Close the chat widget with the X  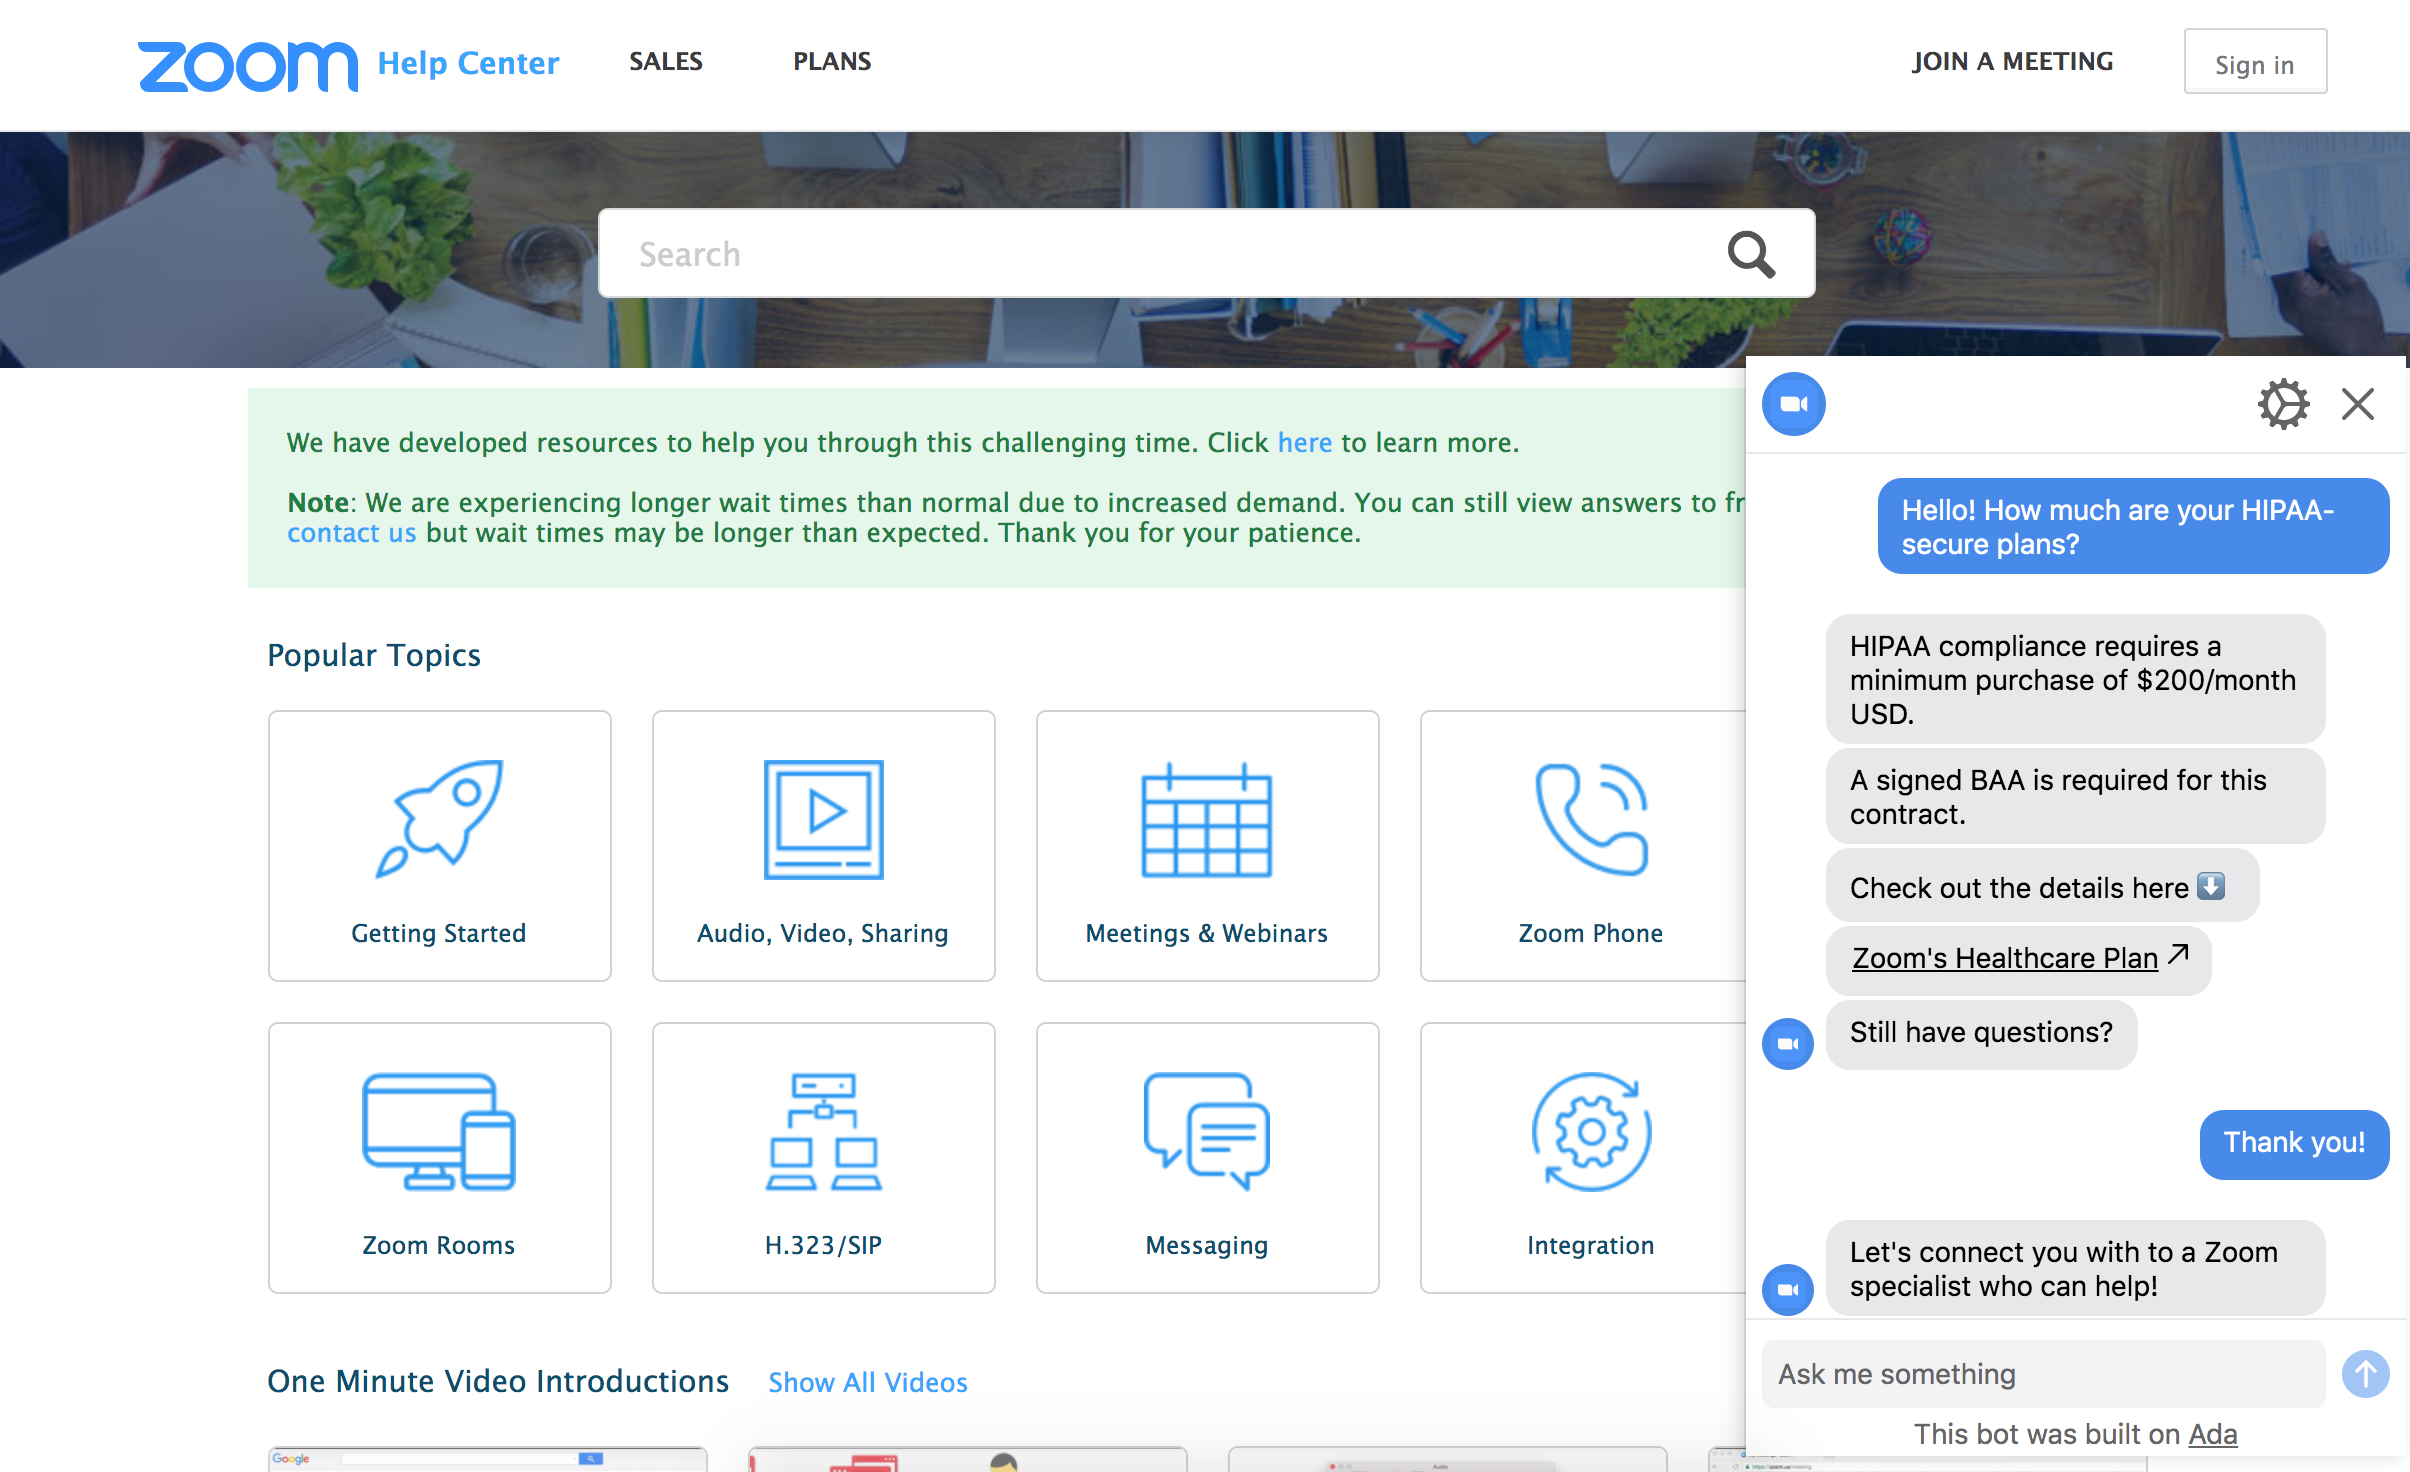pyautogui.click(x=2358, y=404)
